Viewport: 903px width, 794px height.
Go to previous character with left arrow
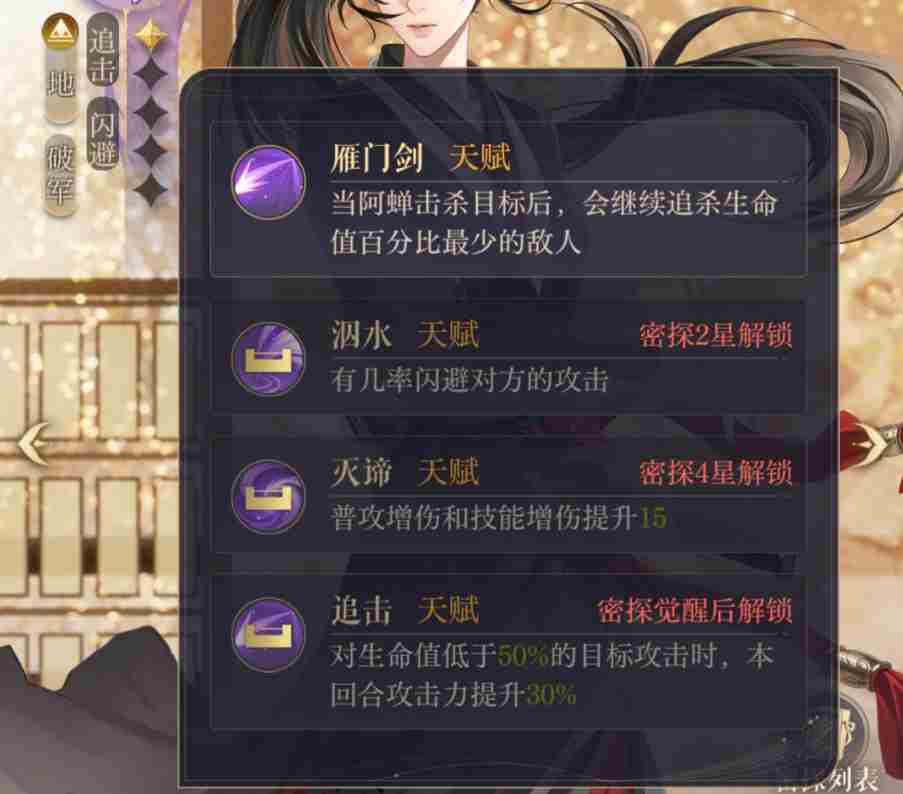[x=33, y=444]
